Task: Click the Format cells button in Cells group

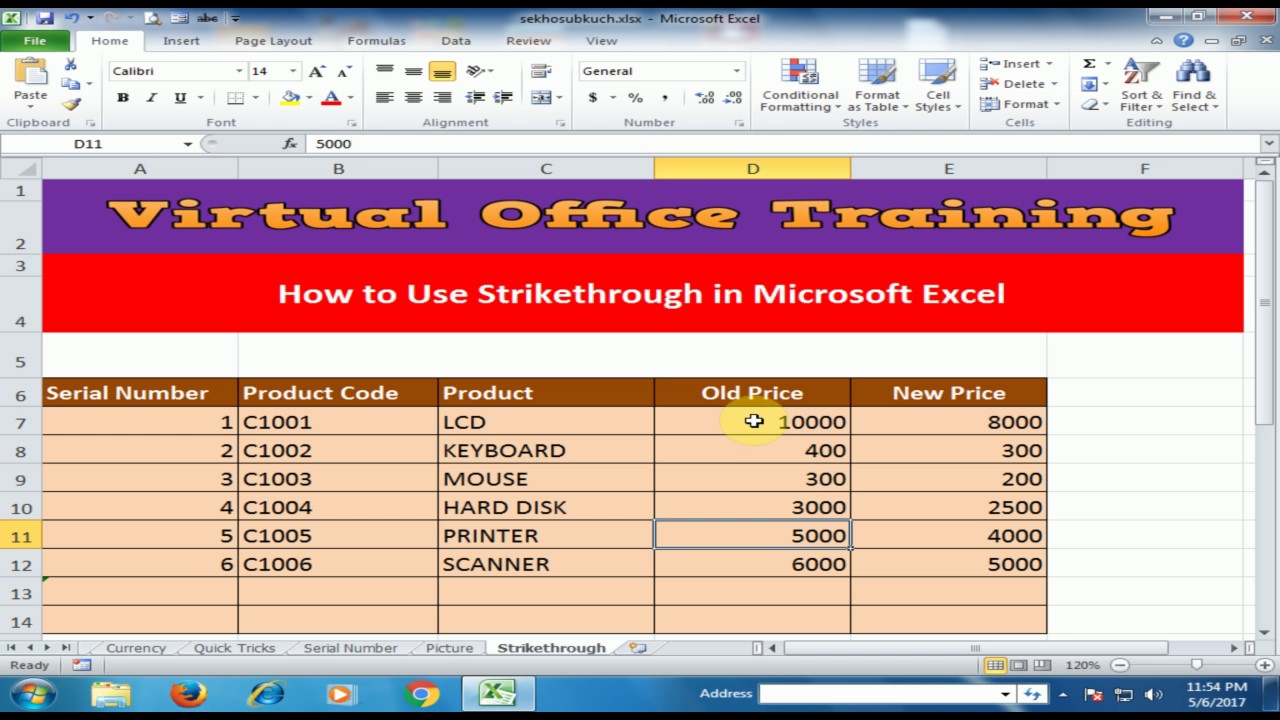Action: point(1020,104)
